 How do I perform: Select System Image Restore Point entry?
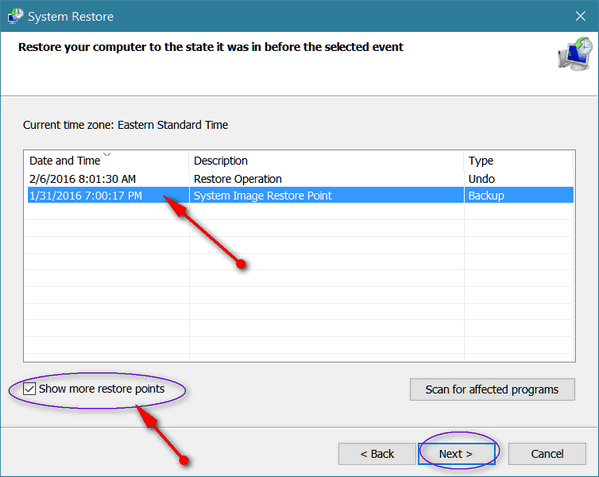click(262, 196)
